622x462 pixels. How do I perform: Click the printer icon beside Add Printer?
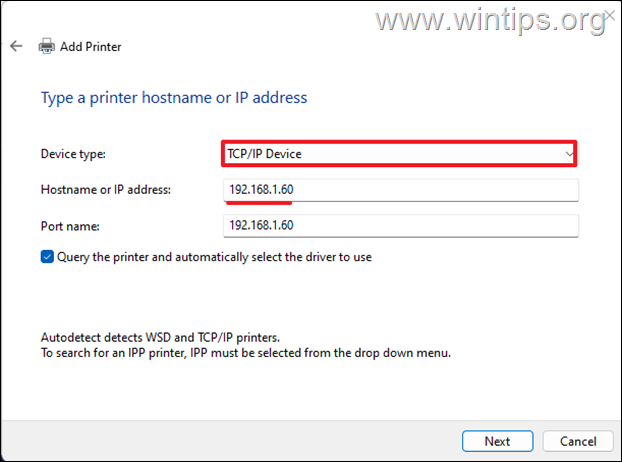tap(47, 46)
